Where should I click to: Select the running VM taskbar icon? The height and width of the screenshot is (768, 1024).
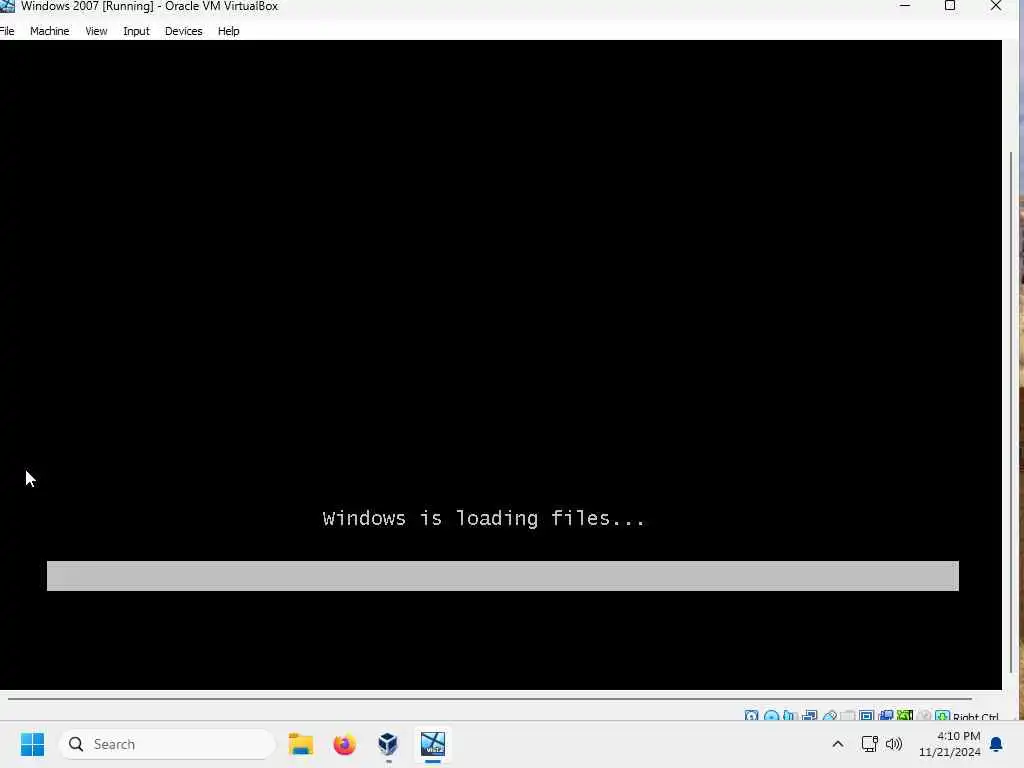click(x=432, y=744)
